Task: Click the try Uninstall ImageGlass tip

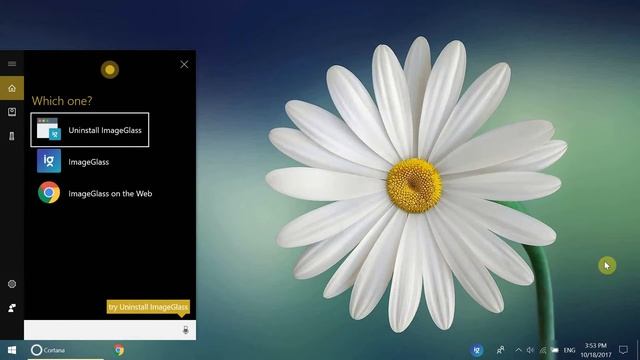Action: 148,307
